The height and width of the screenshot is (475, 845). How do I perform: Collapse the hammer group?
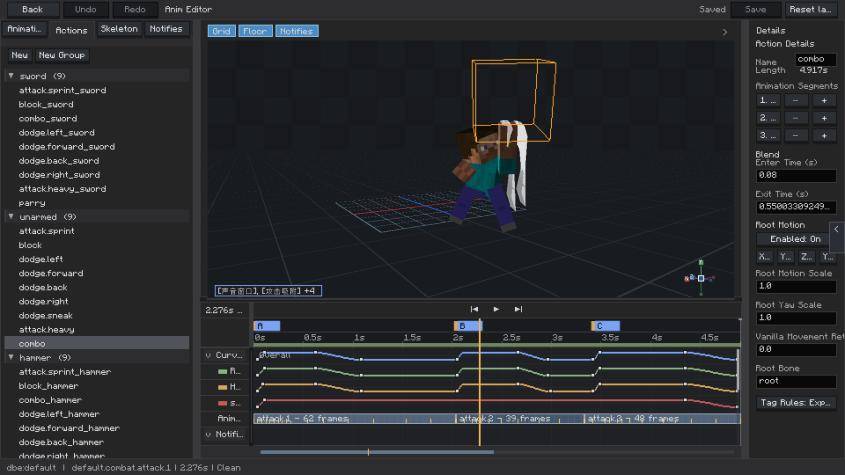point(11,357)
